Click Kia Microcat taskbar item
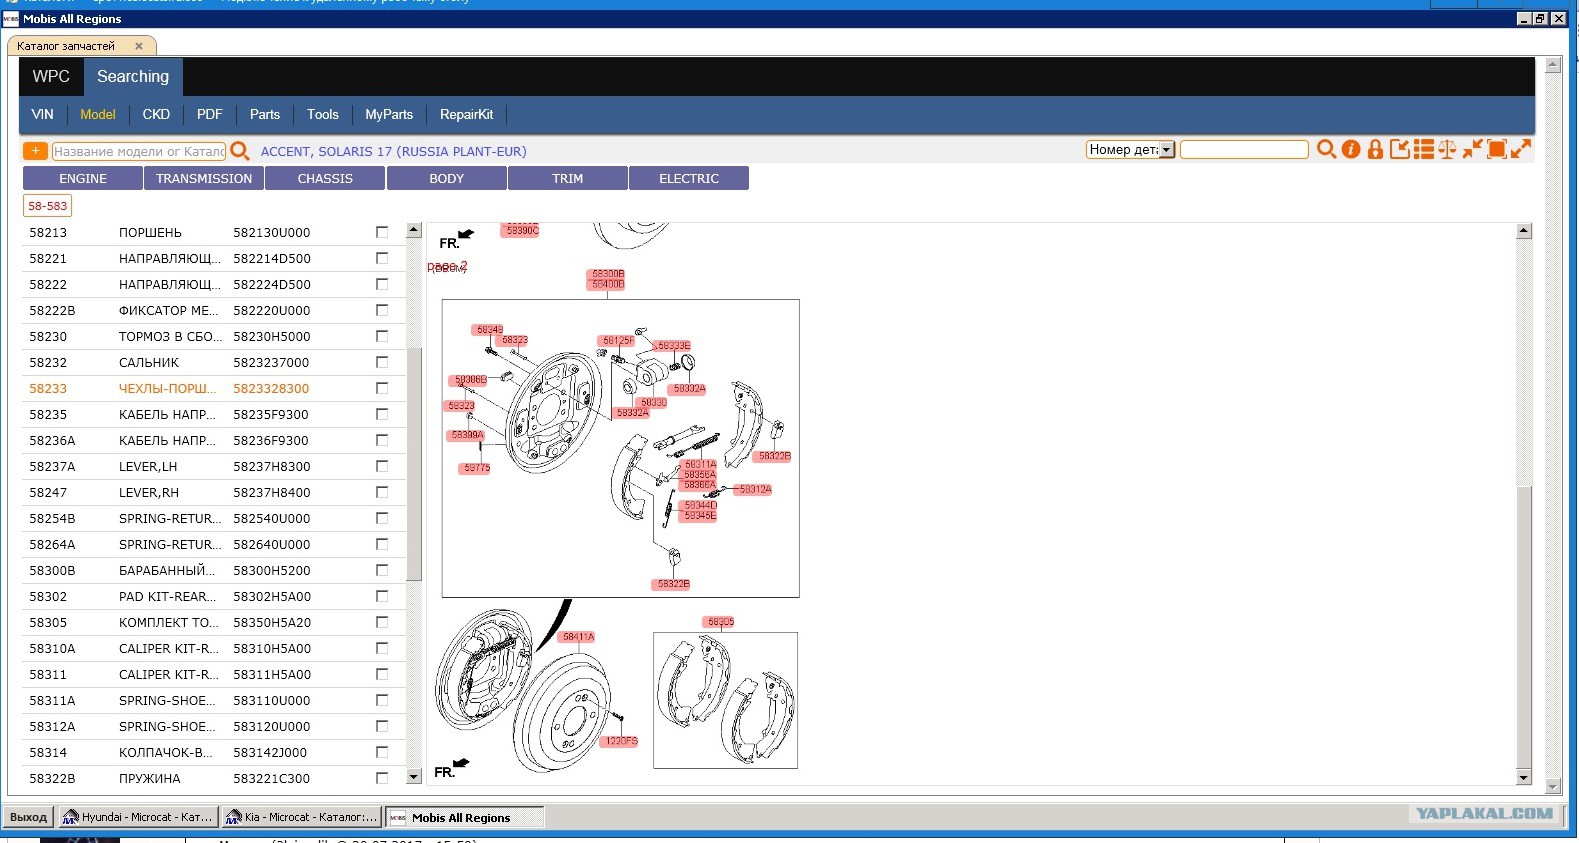The height and width of the screenshot is (843, 1579). (302, 817)
